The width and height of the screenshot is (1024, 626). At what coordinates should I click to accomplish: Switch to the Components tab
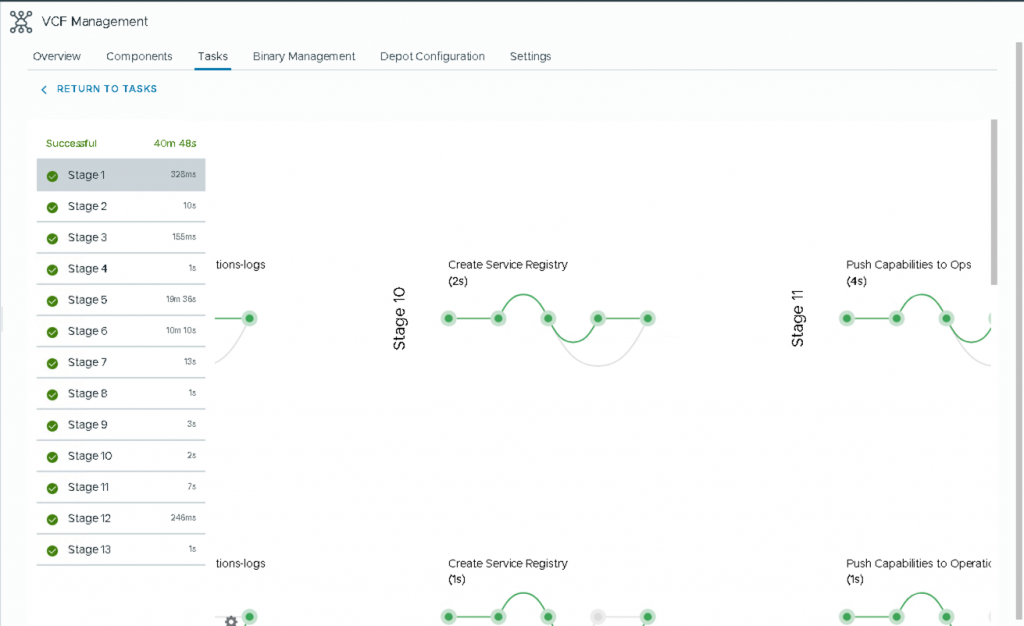[x=139, y=57]
